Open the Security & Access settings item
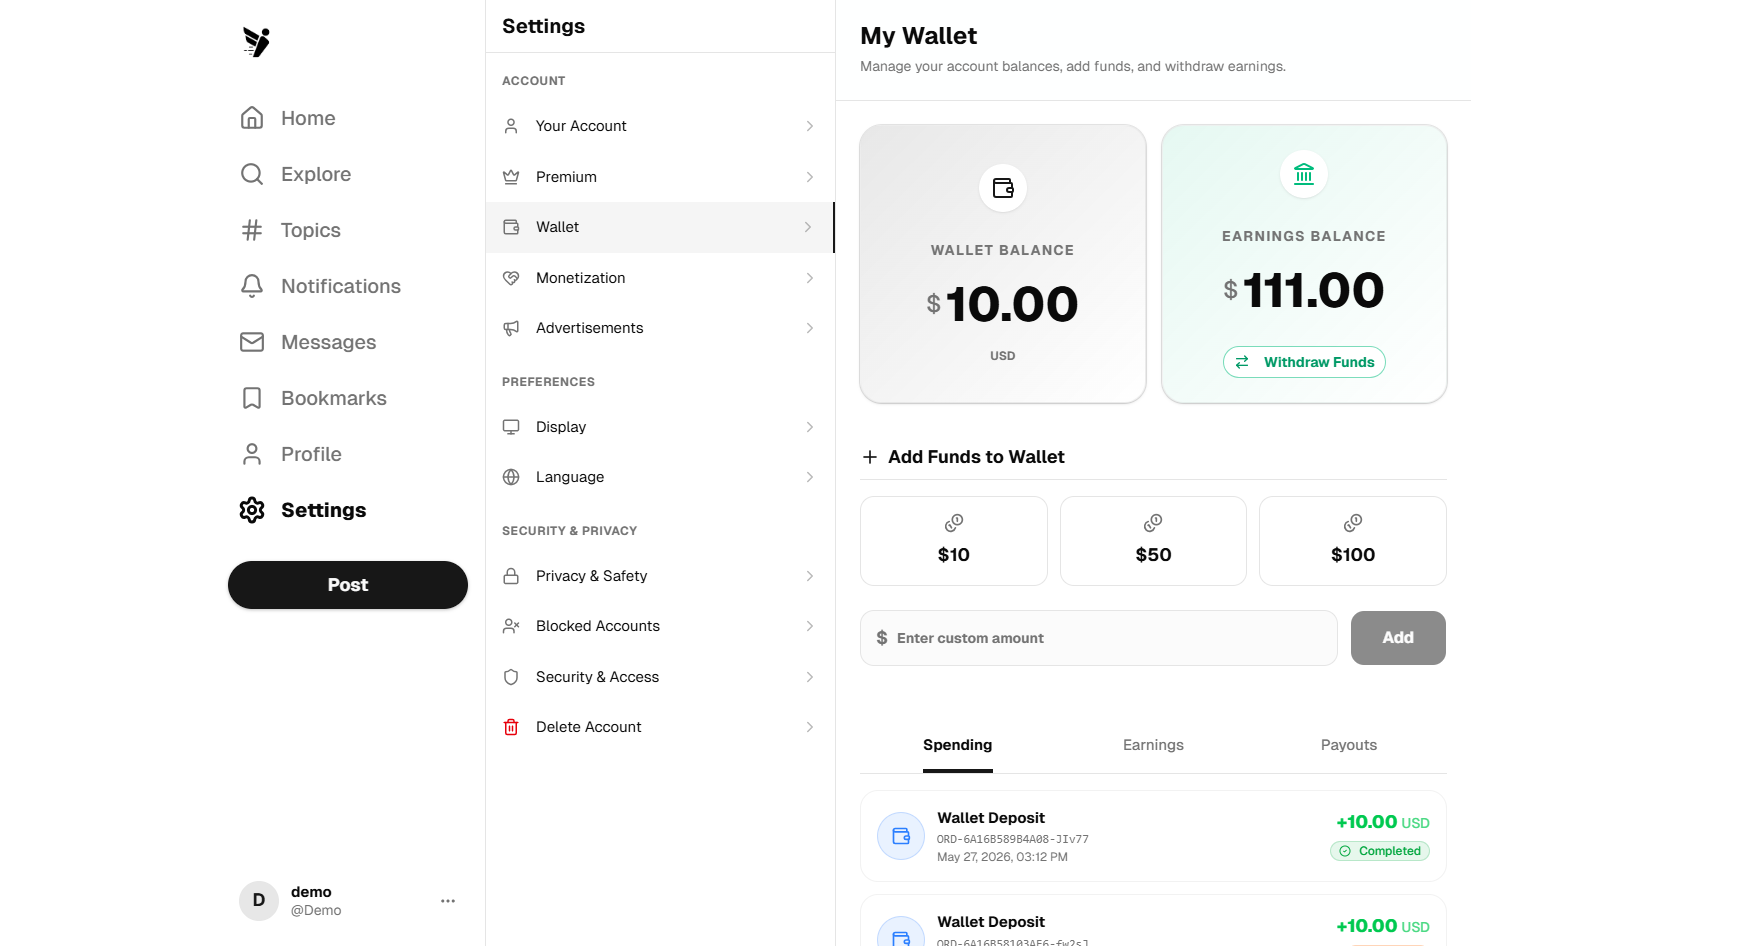This screenshot has height=946, width=1739. (x=660, y=677)
